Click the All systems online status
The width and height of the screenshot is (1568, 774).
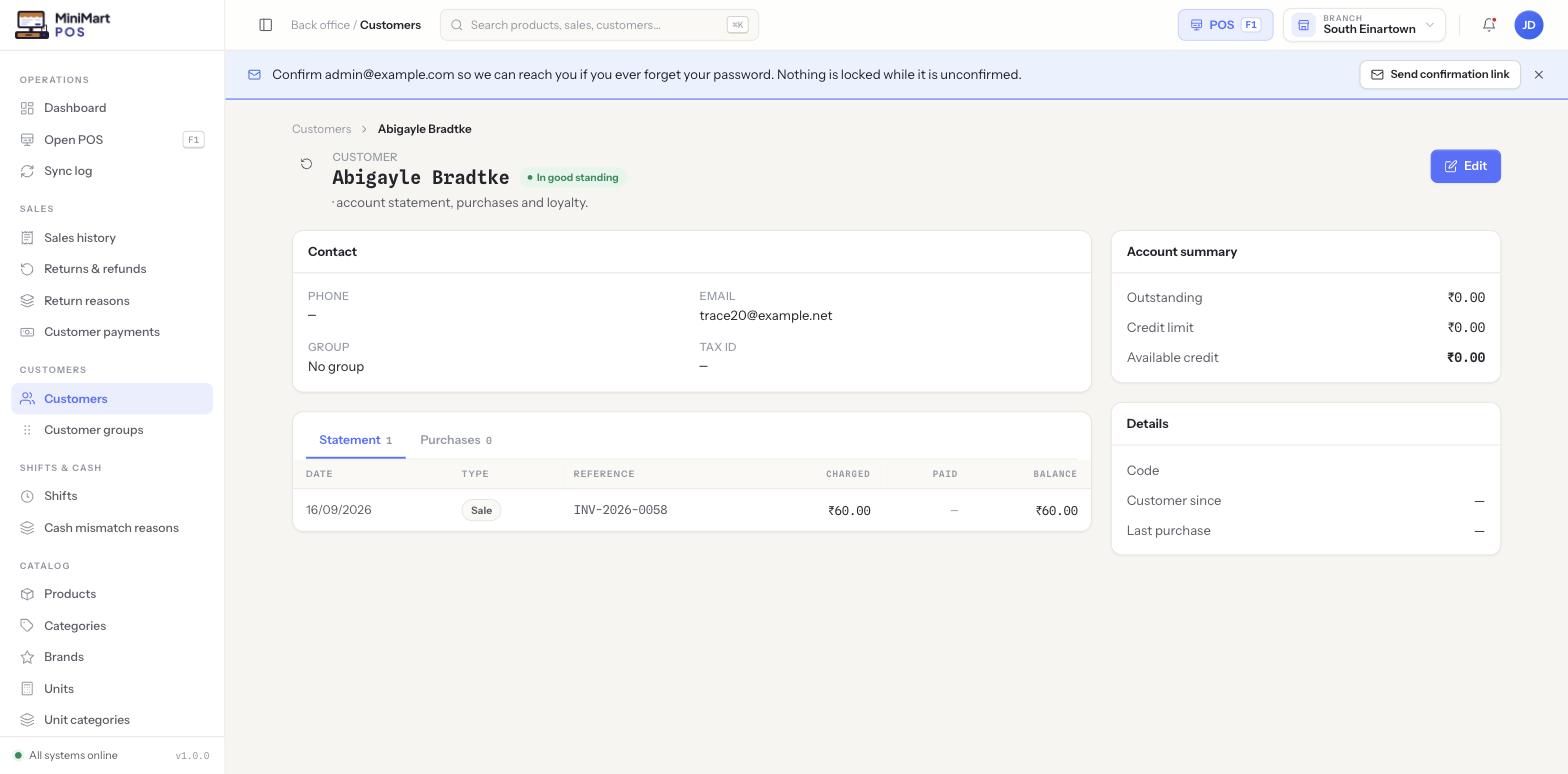66,756
